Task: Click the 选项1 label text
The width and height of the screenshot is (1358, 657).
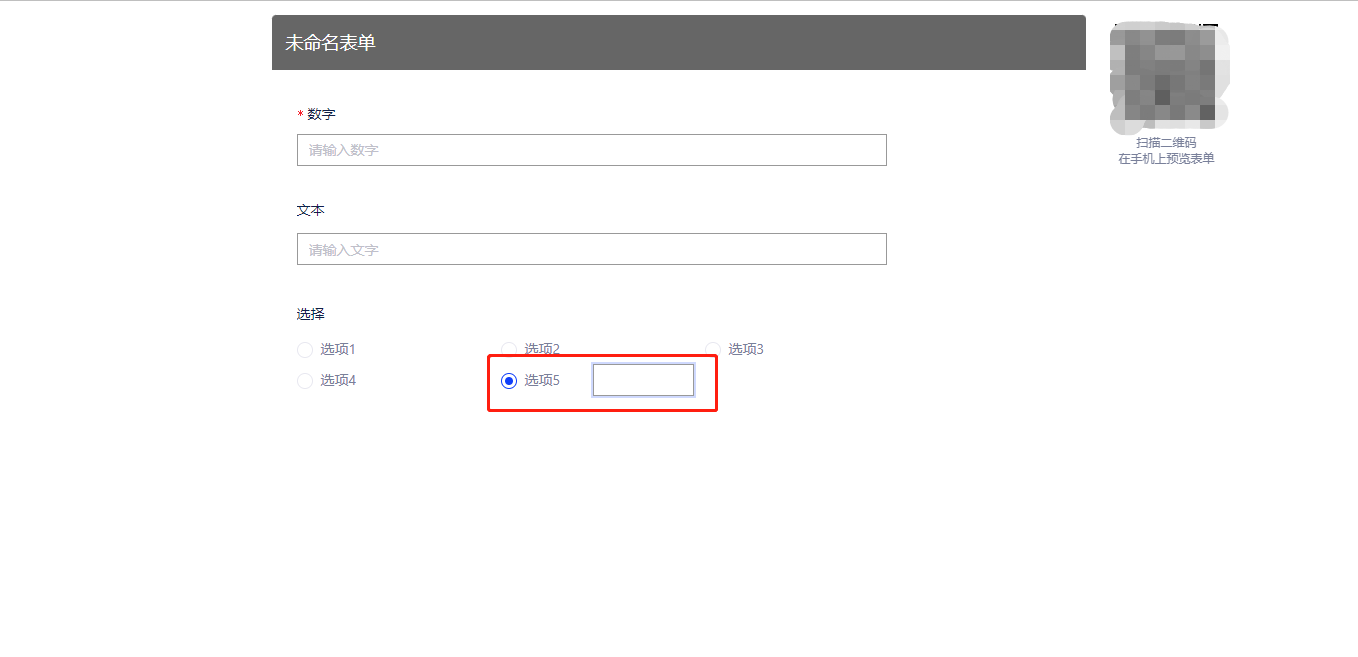Action: 338,350
